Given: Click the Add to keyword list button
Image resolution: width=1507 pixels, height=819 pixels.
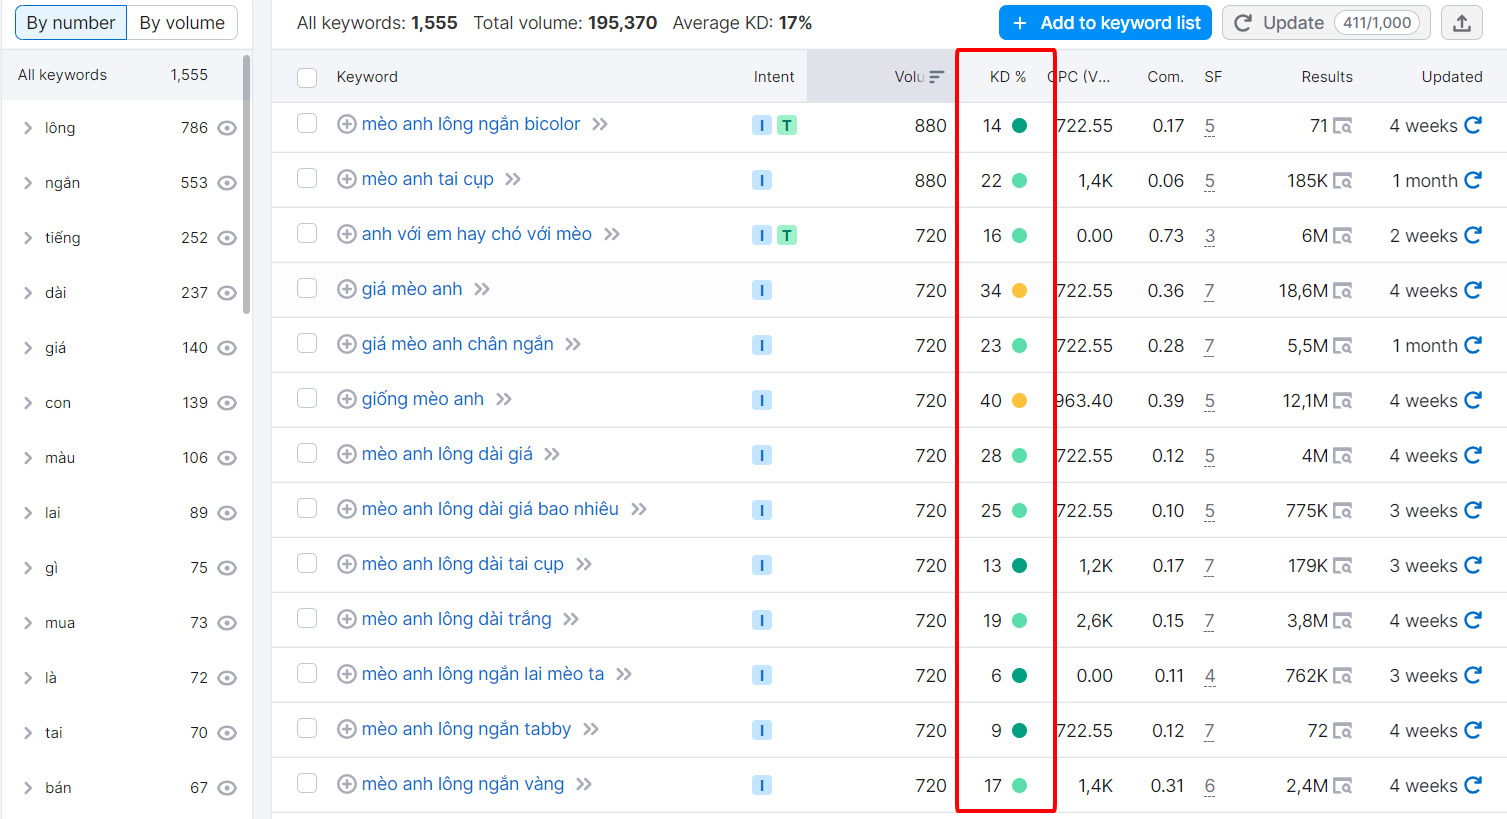Looking at the screenshot, I should tap(1104, 21).
